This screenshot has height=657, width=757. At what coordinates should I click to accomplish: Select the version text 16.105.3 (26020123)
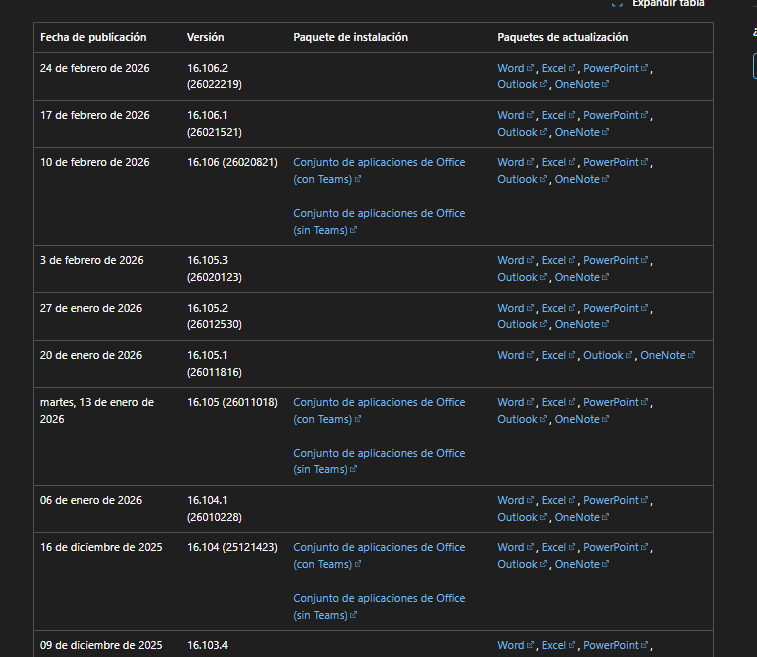click(x=214, y=268)
